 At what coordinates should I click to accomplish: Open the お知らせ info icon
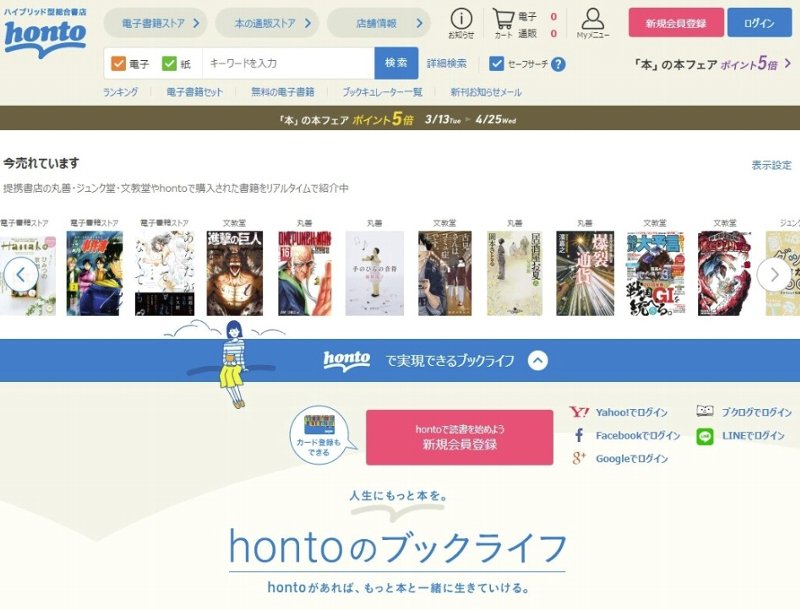click(x=461, y=19)
